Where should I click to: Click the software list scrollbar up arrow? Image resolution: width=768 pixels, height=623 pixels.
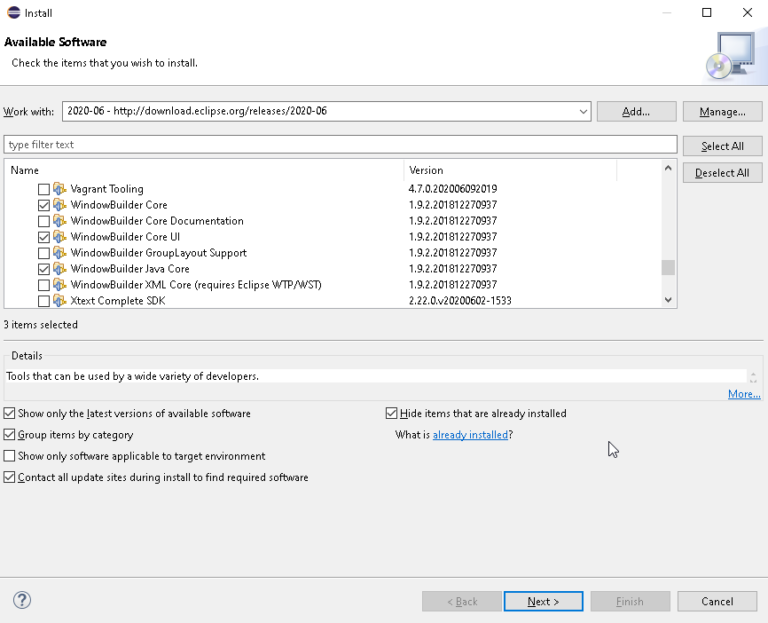coord(668,168)
